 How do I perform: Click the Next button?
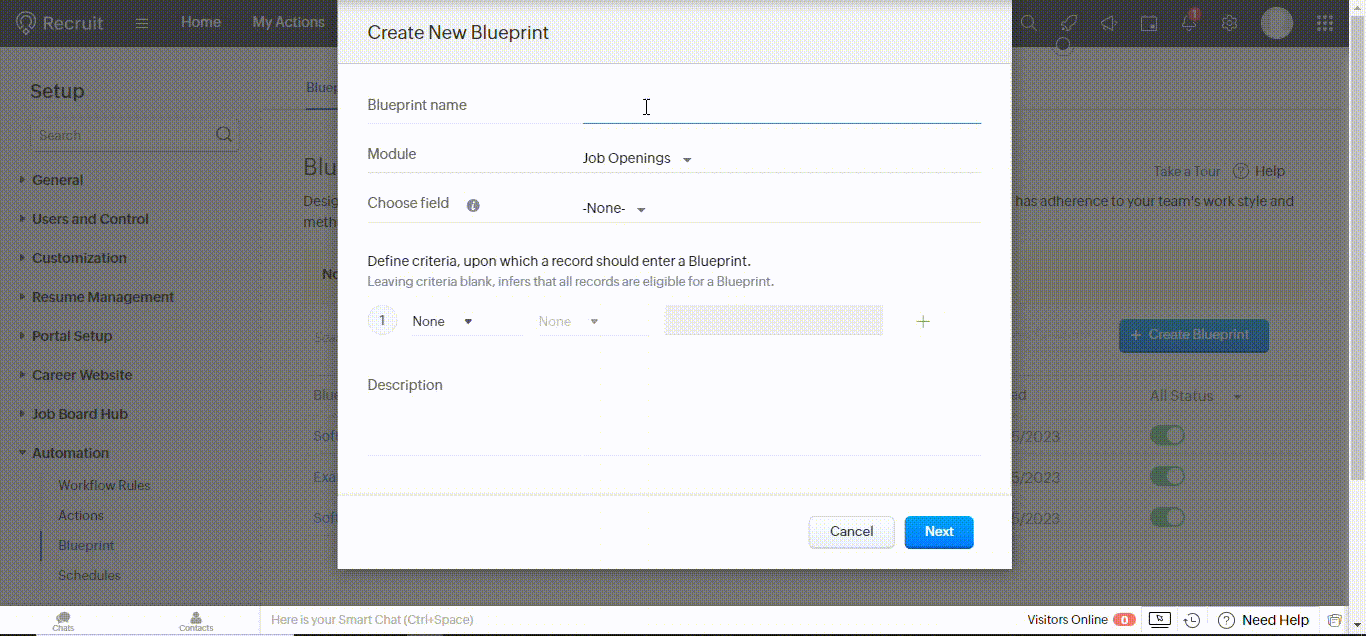tap(938, 532)
